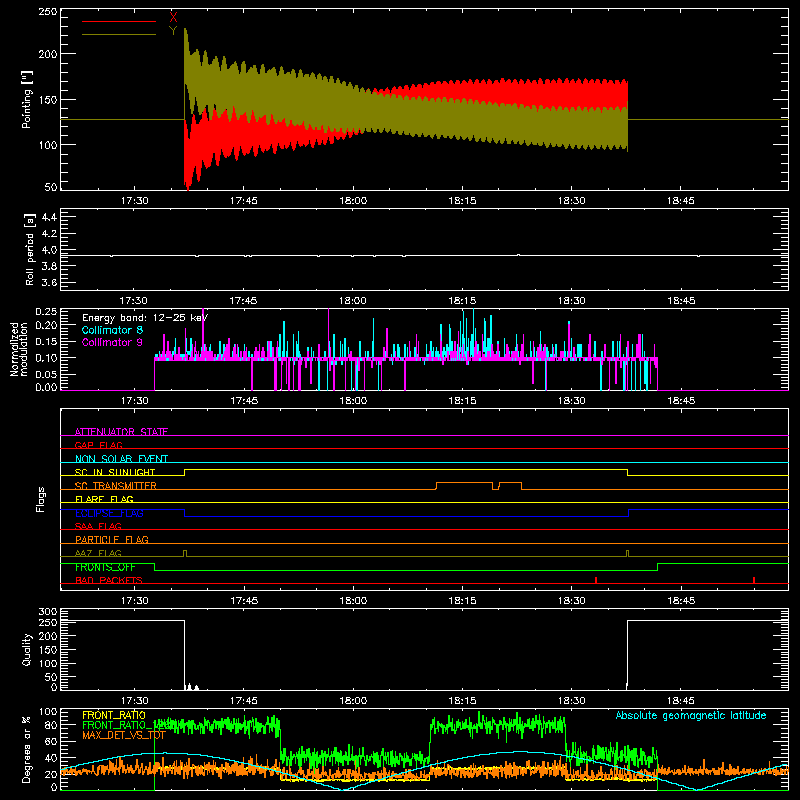Select the cyan 'Collimator 8' legend entry
Viewport: 800px width, 800px height.
click(112, 330)
